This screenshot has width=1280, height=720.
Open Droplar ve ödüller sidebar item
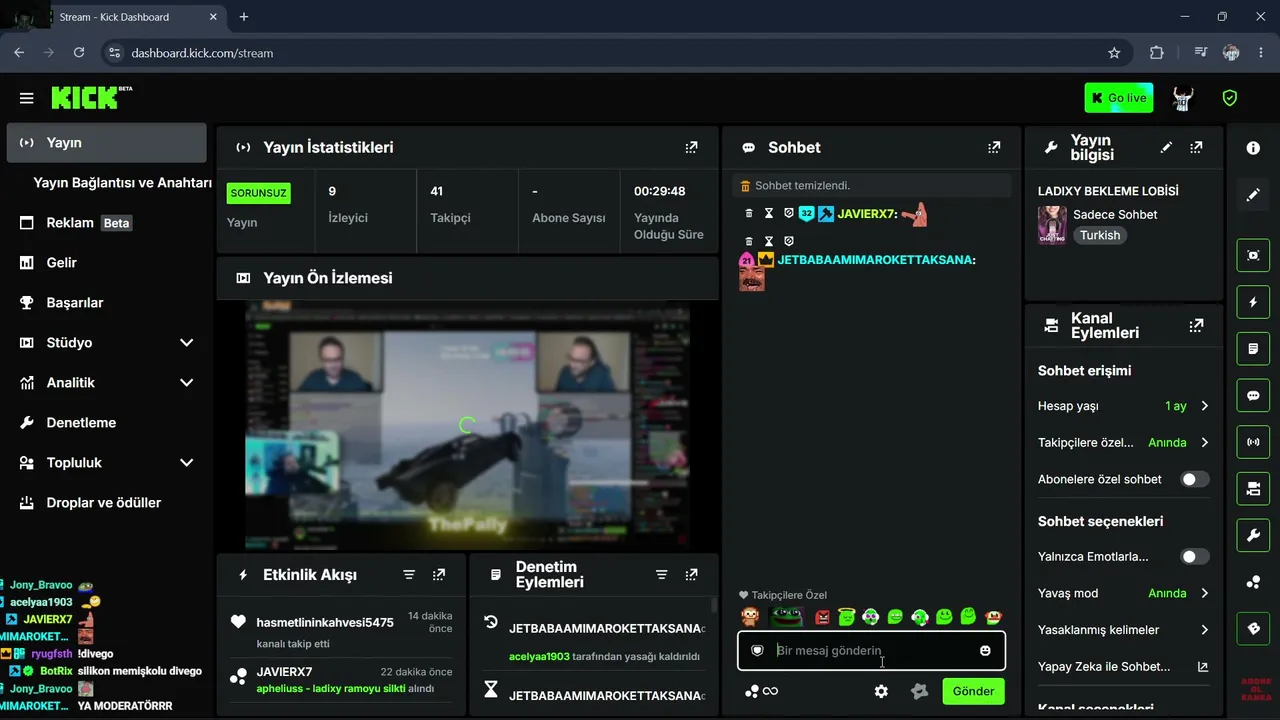coord(106,503)
